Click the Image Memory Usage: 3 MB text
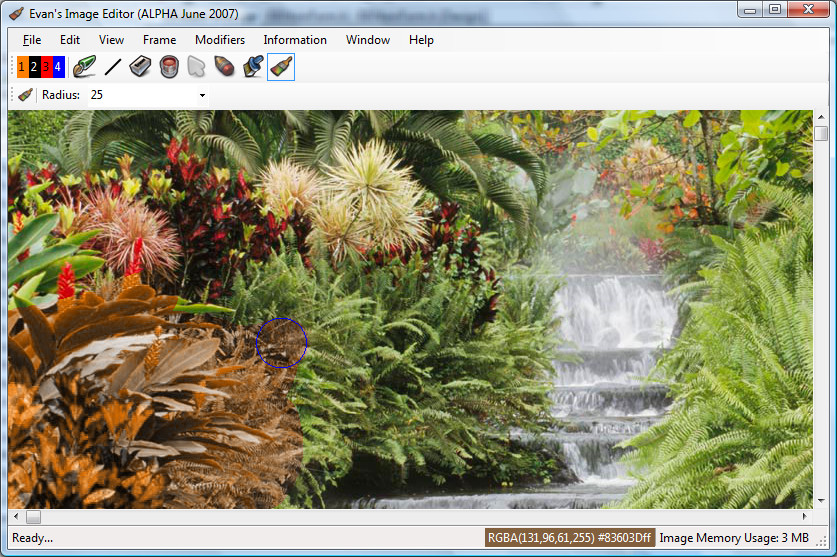 [734, 538]
